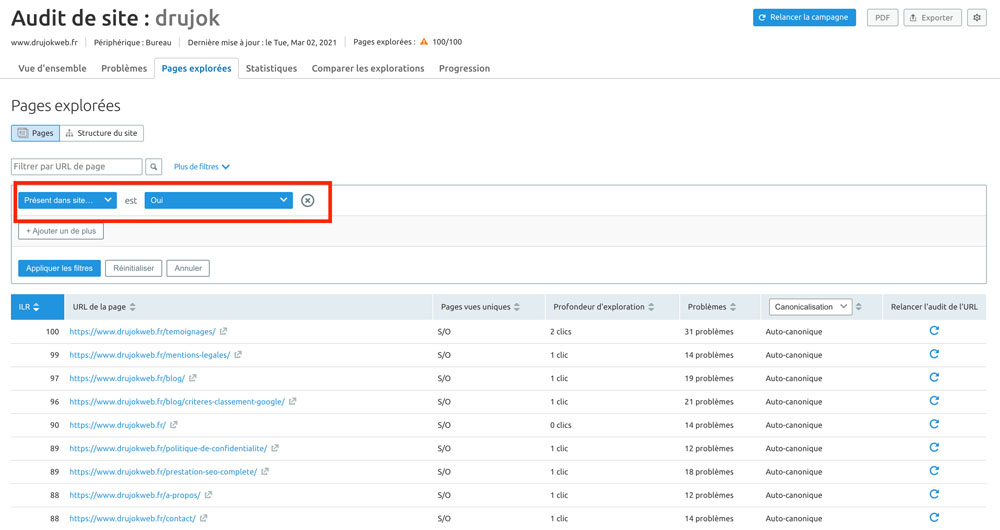Sort by the Canonicalisation column arrows

pos(859,307)
